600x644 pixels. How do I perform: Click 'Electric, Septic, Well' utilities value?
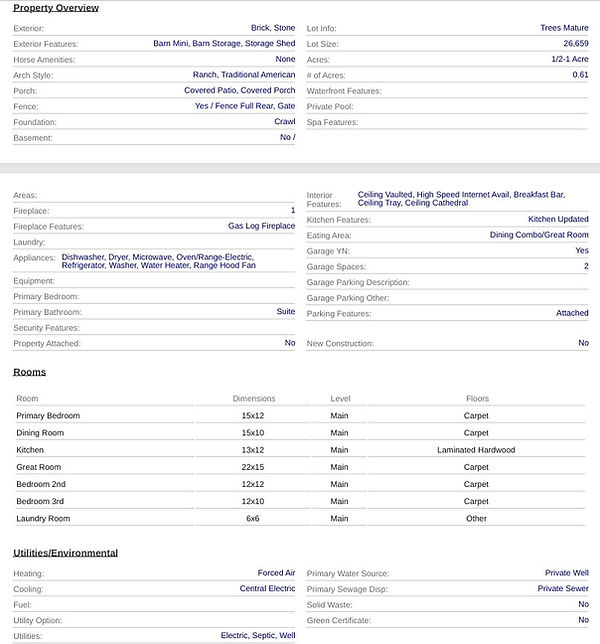point(258,635)
